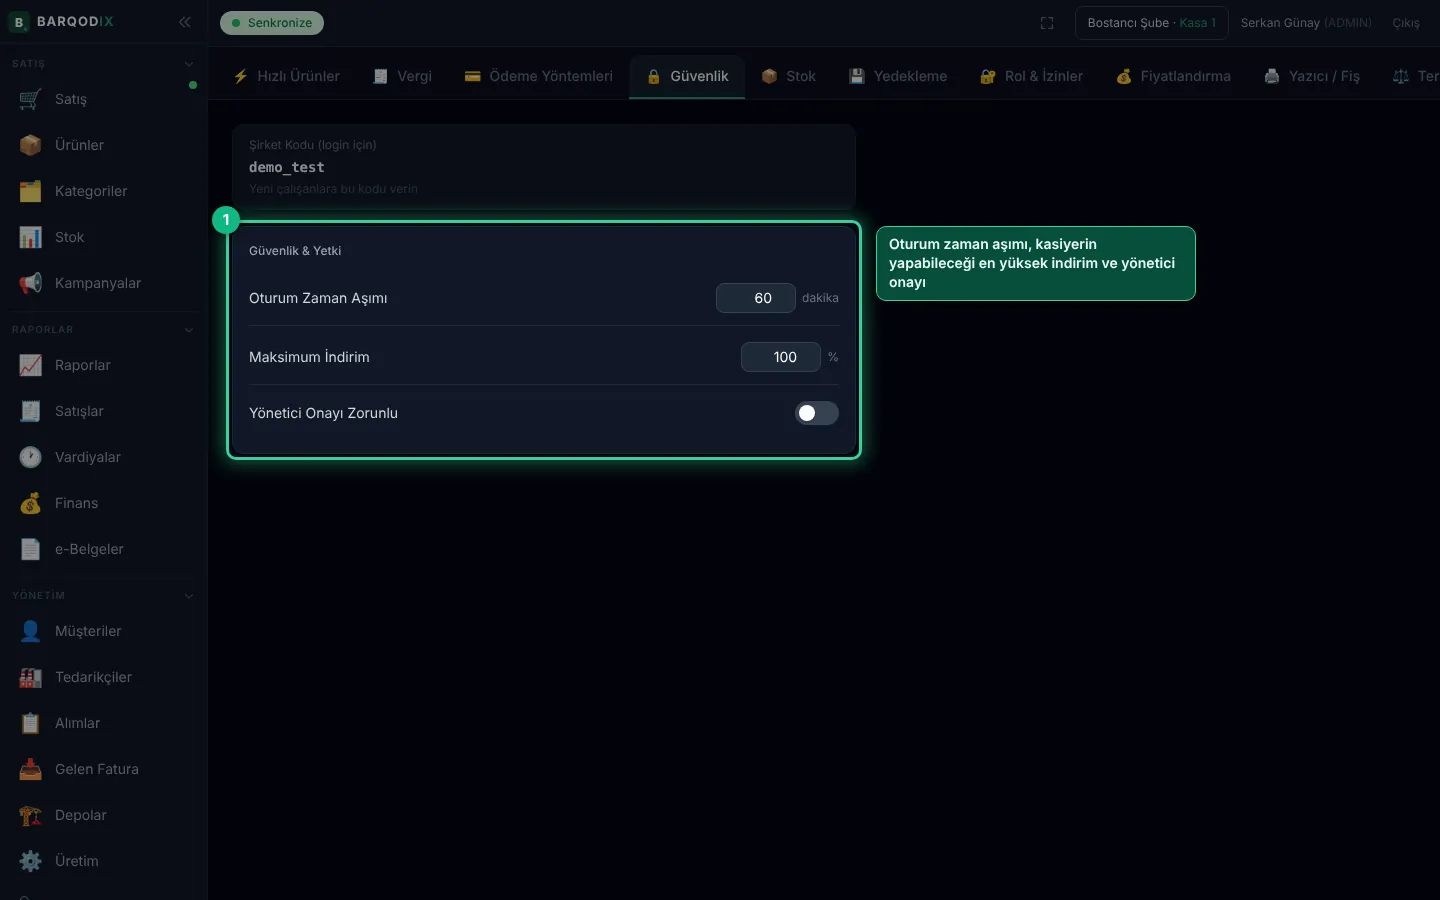This screenshot has height=900, width=1440.
Task: Open Alımlar clipboard icon
Action: click(31, 723)
